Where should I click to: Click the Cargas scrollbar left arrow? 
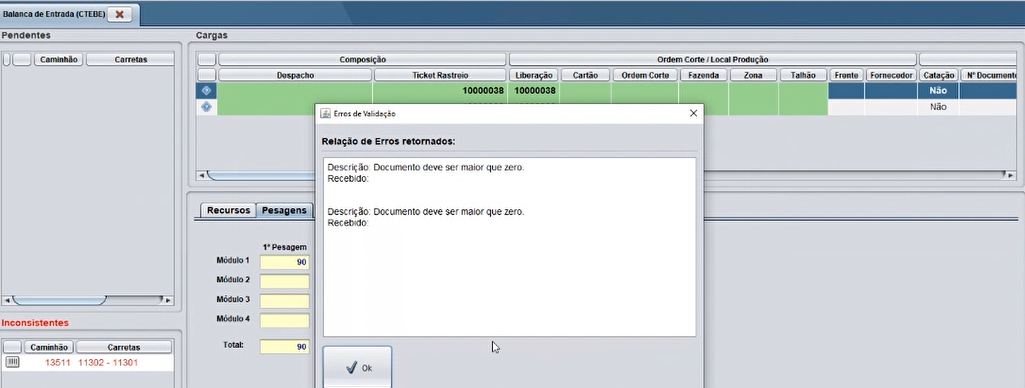tap(203, 175)
